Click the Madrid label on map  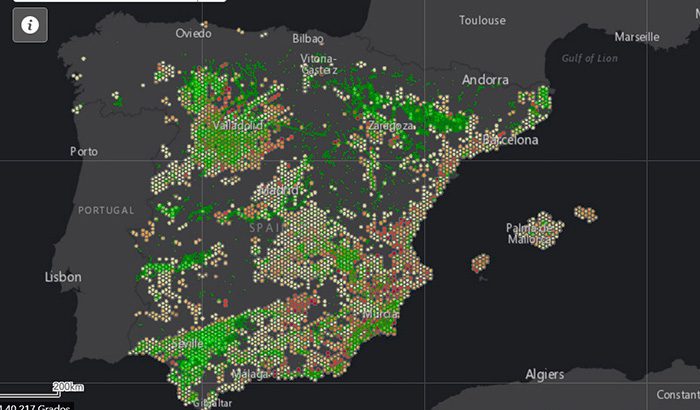click(278, 189)
